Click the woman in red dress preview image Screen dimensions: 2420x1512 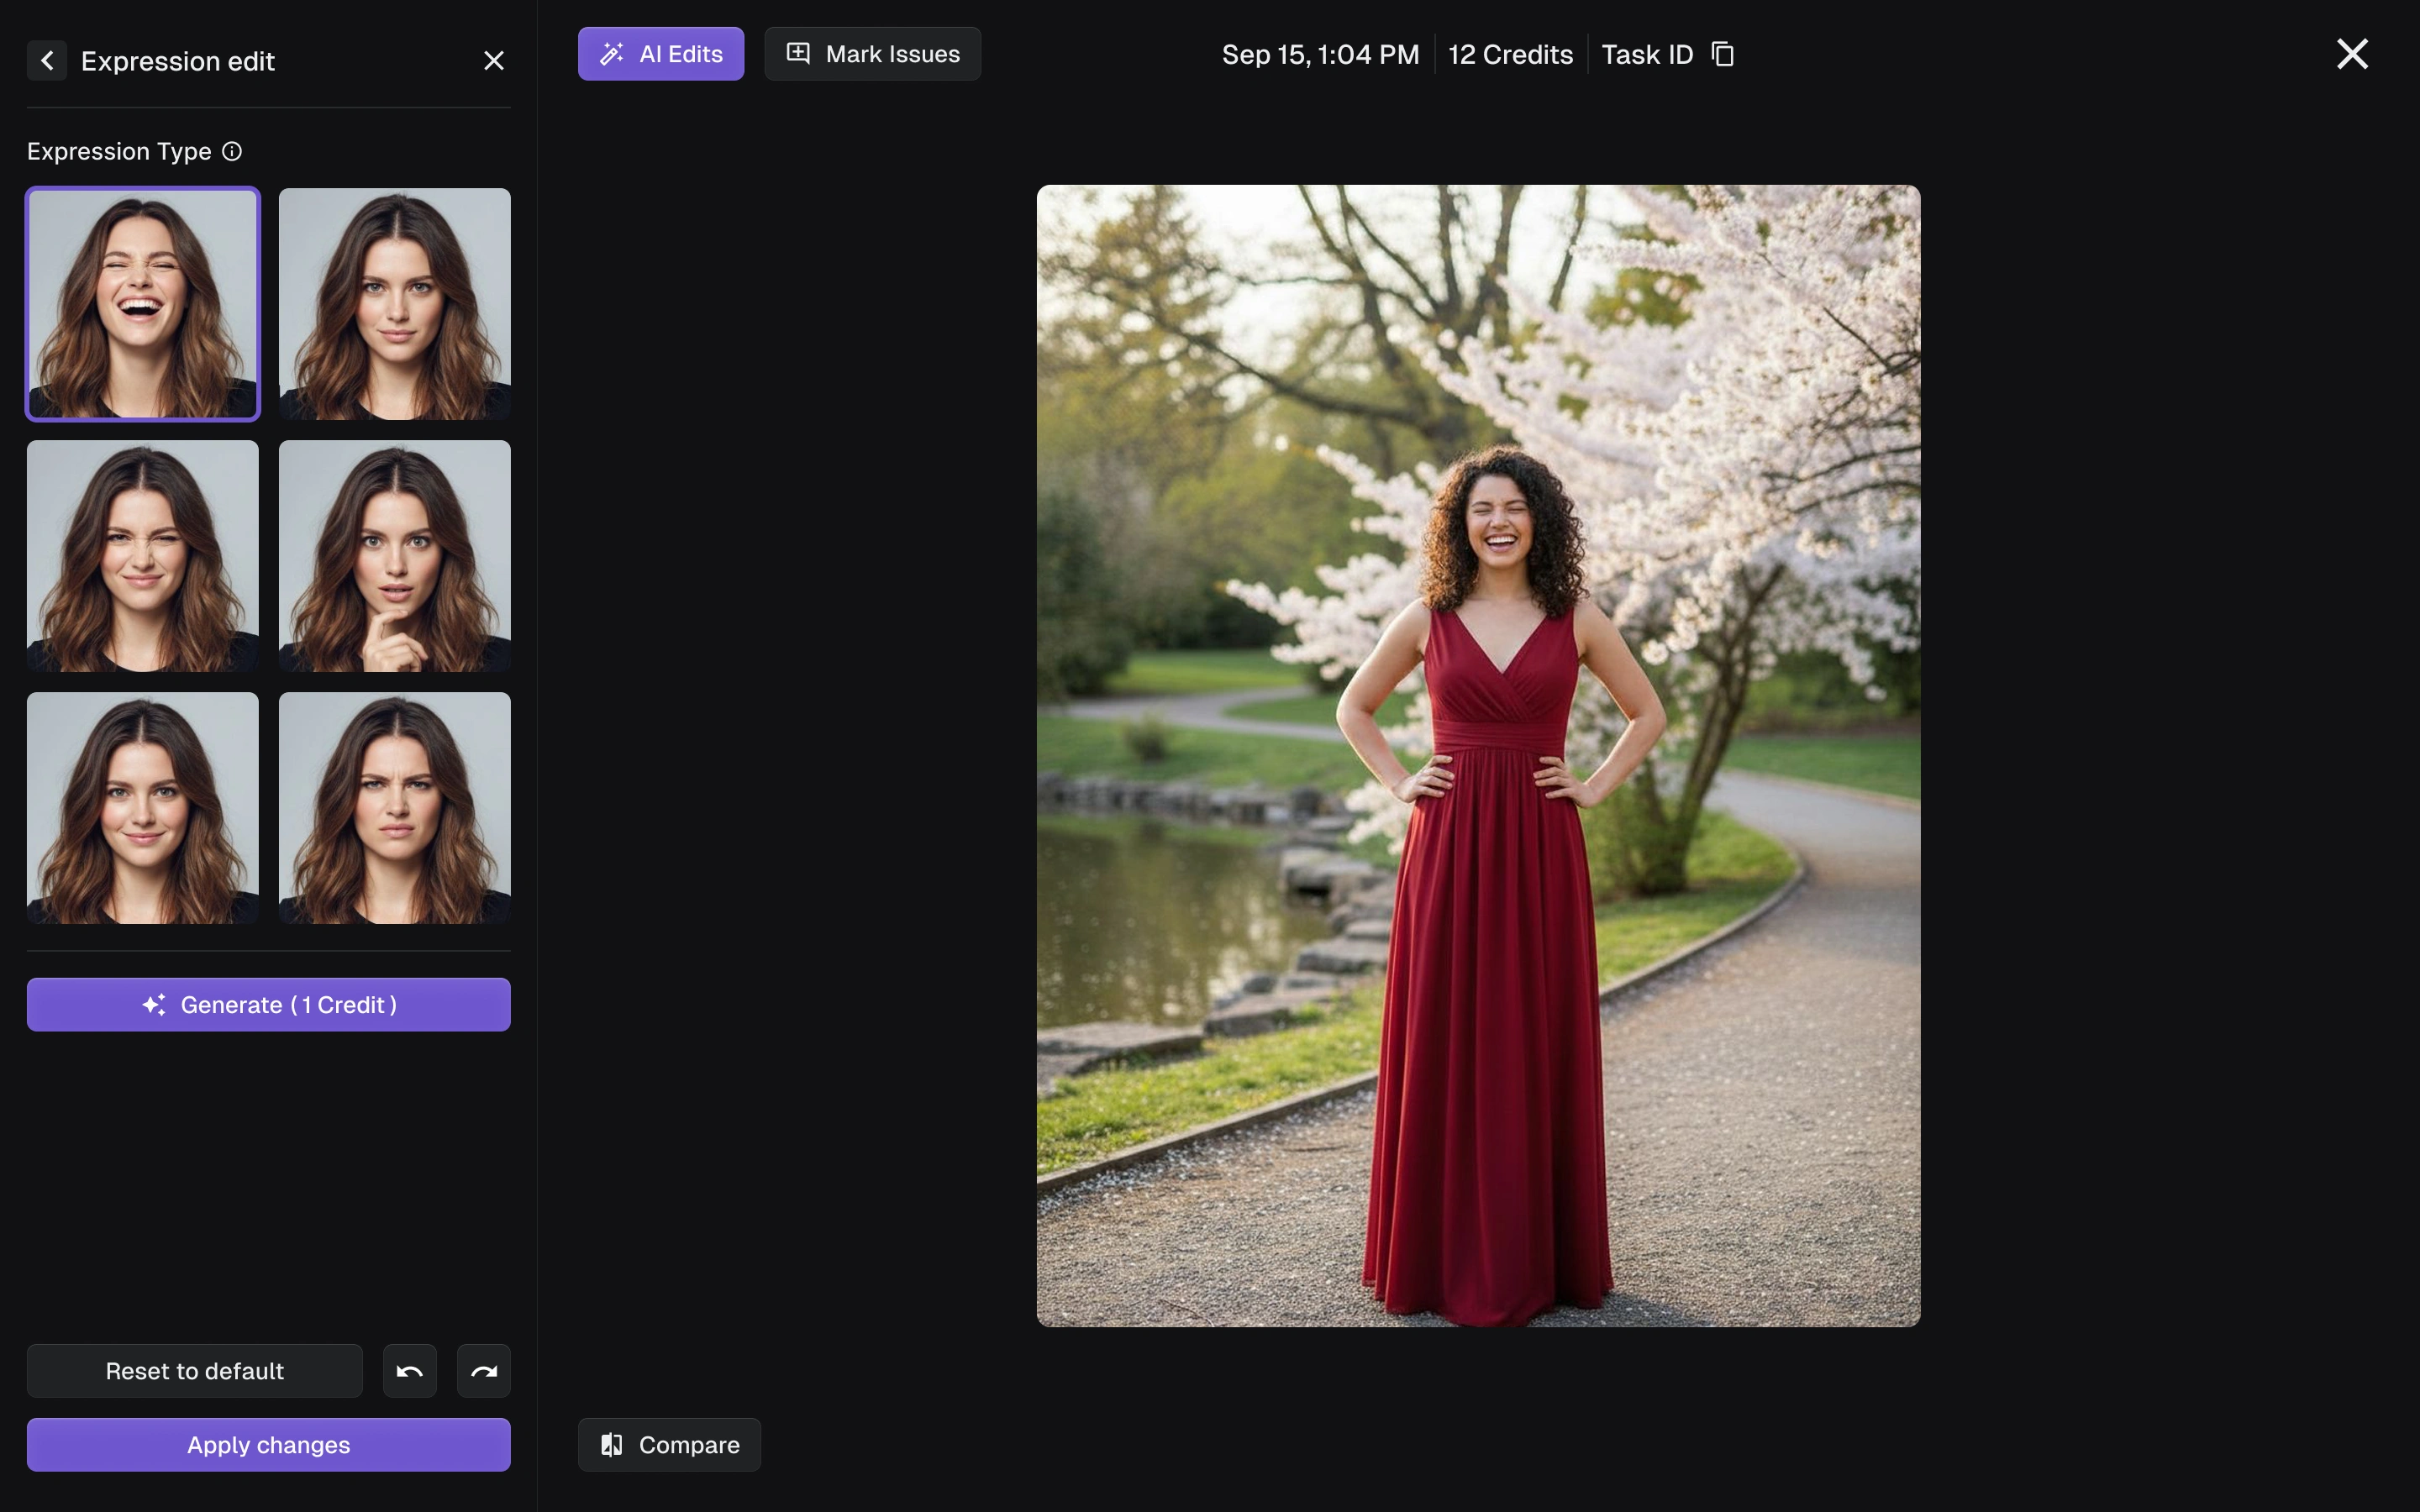click(1478, 756)
